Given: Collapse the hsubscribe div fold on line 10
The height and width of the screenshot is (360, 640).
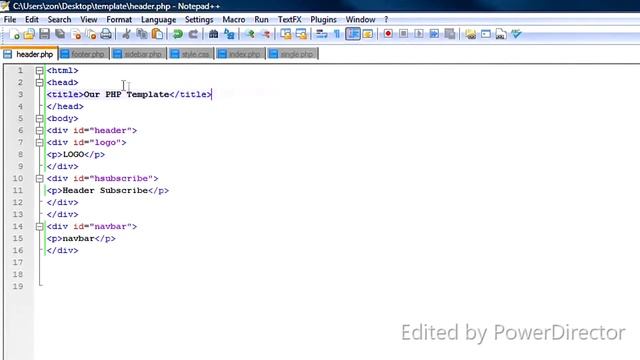Looking at the screenshot, I should [x=40, y=178].
